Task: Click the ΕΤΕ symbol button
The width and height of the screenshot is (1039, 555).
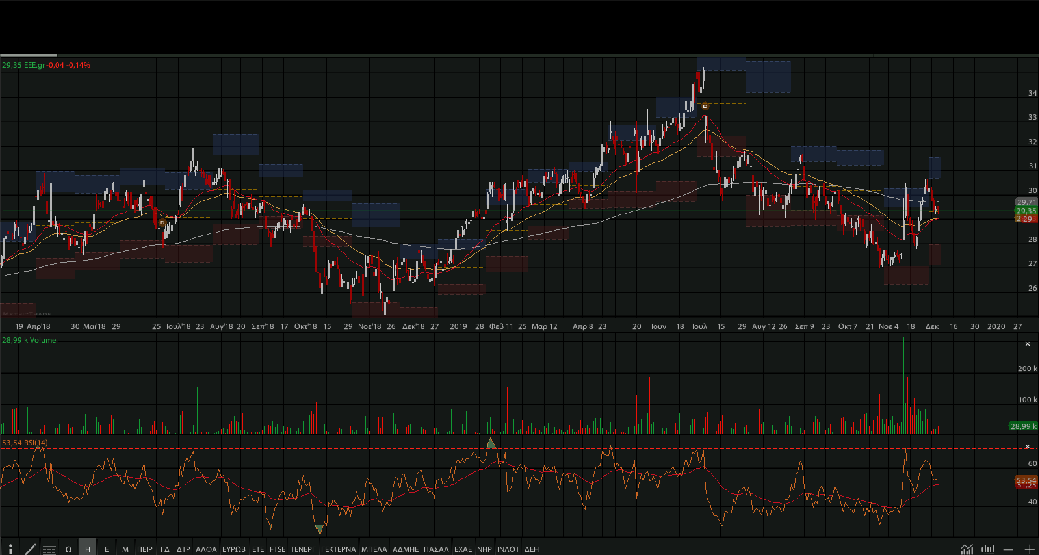Action: pos(258,549)
